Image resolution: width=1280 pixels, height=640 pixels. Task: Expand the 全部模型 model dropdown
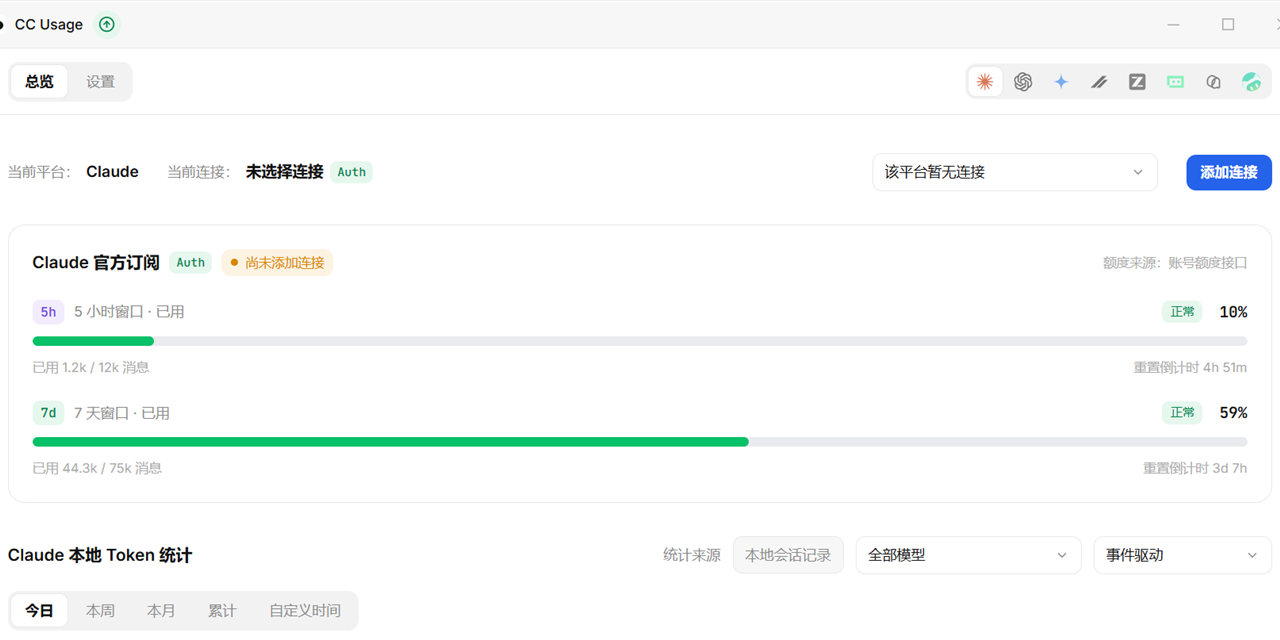[x=968, y=555]
